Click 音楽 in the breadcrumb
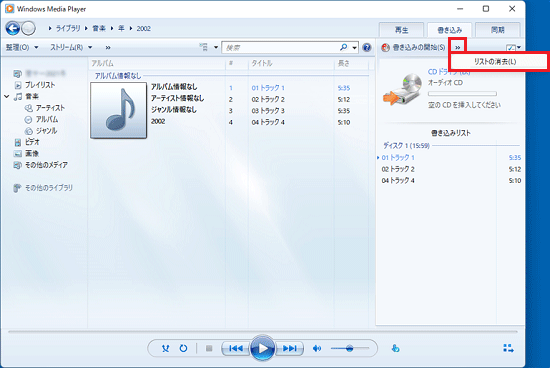Viewport: 550px width, 368px height. 99,28
